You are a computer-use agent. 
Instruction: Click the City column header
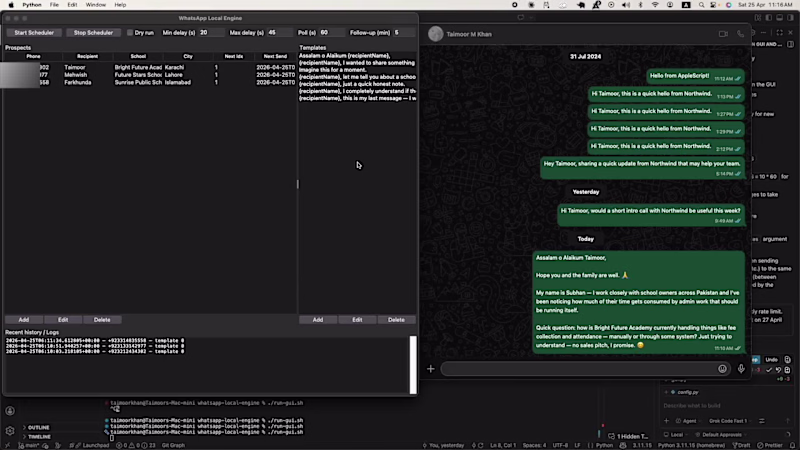(188, 57)
